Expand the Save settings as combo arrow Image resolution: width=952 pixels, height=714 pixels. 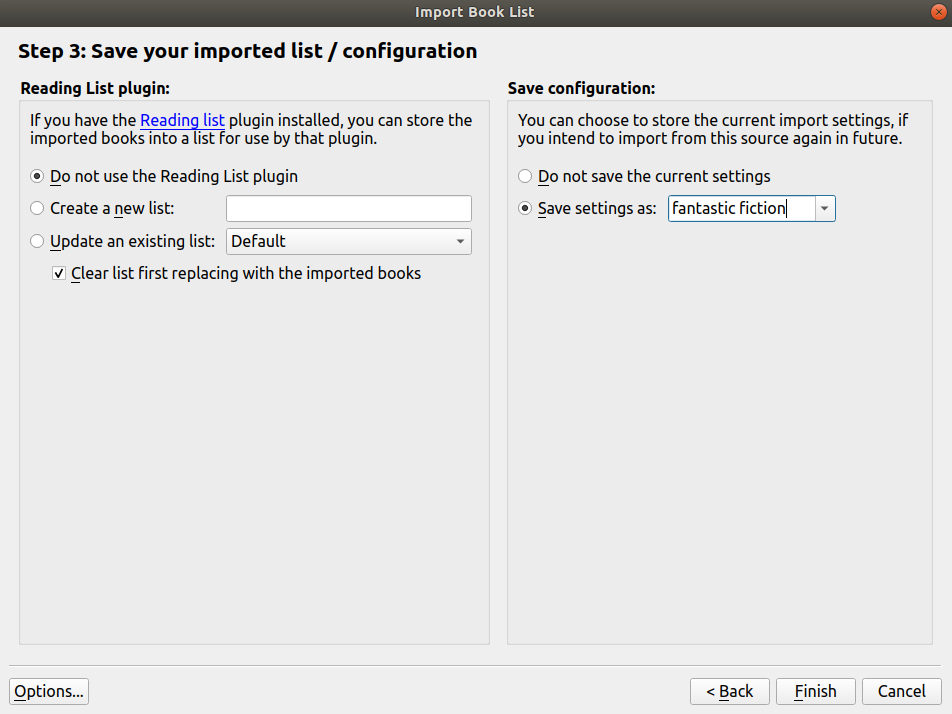coord(824,208)
